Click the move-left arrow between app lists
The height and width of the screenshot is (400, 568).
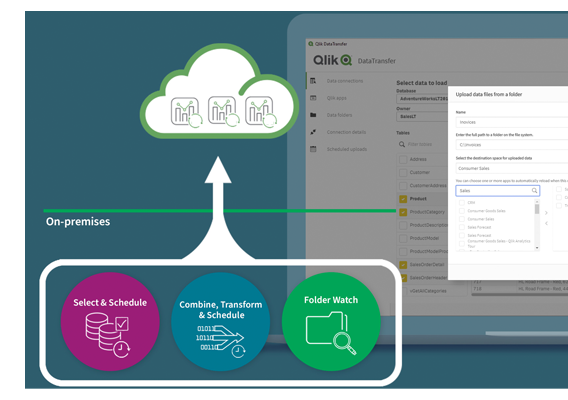tap(546, 223)
